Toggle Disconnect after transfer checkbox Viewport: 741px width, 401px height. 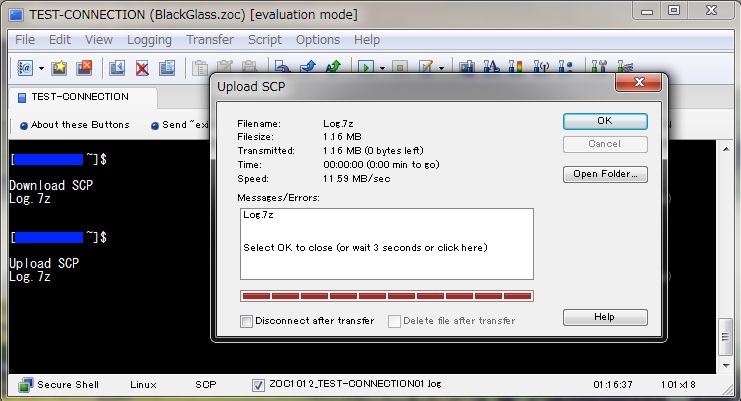tap(246, 321)
